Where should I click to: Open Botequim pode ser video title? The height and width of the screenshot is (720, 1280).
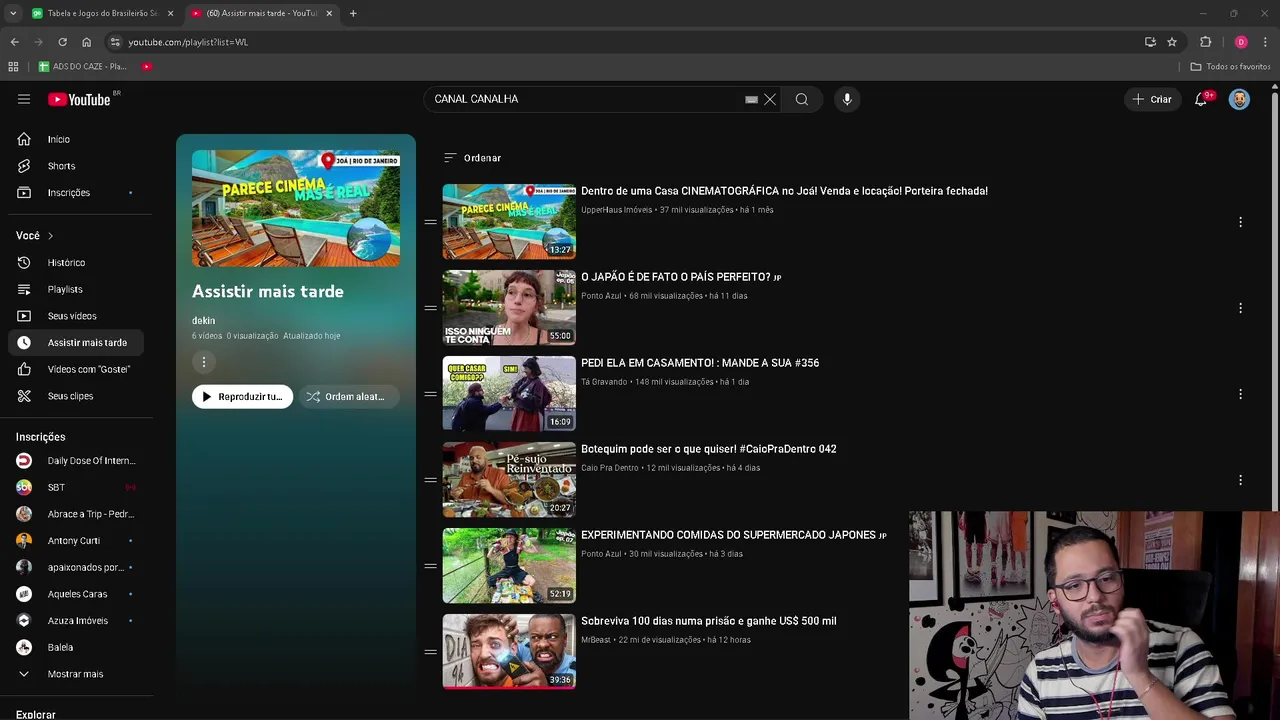coord(709,449)
